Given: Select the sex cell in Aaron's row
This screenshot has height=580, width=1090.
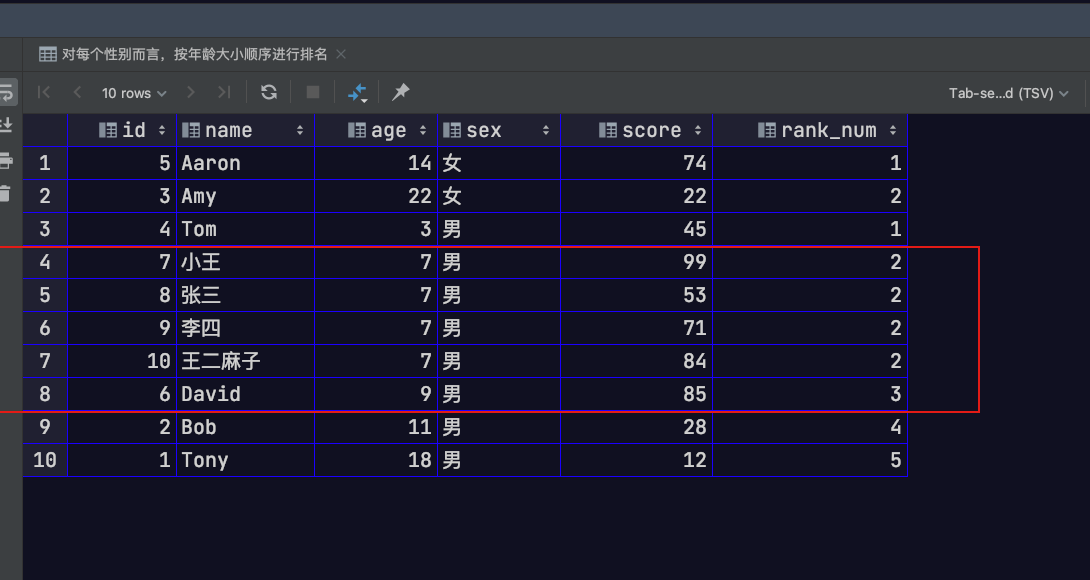Looking at the screenshot, I should [499, 163].
